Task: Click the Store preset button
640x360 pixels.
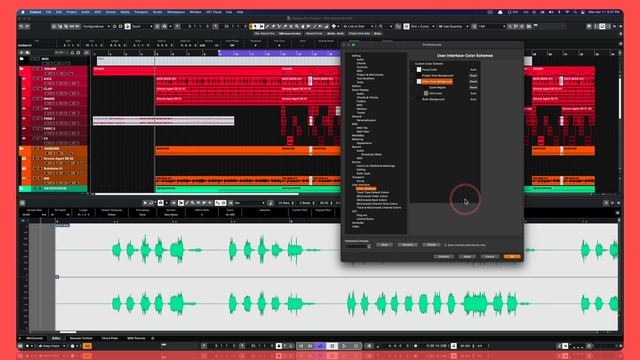Action: click(384, 245)
